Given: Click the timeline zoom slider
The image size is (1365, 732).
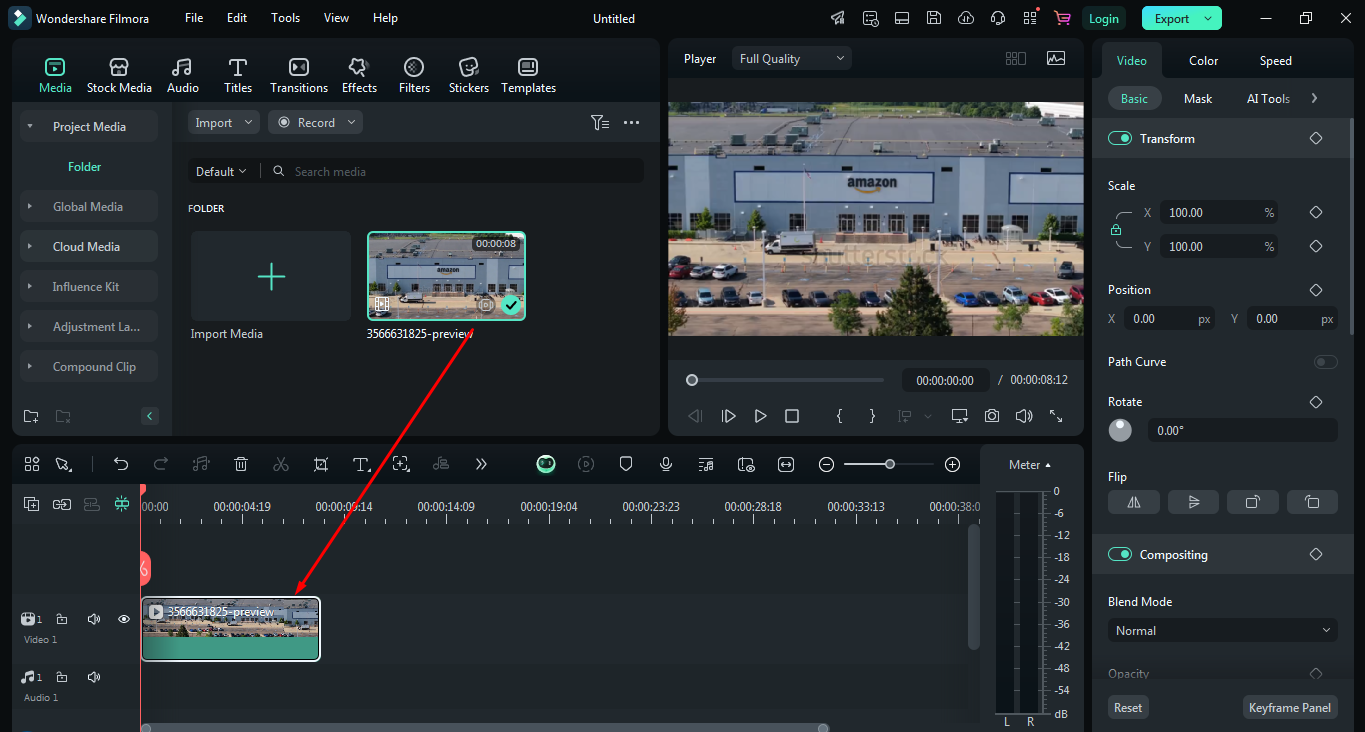Looking at the screenshot, I should coord(889,464).
